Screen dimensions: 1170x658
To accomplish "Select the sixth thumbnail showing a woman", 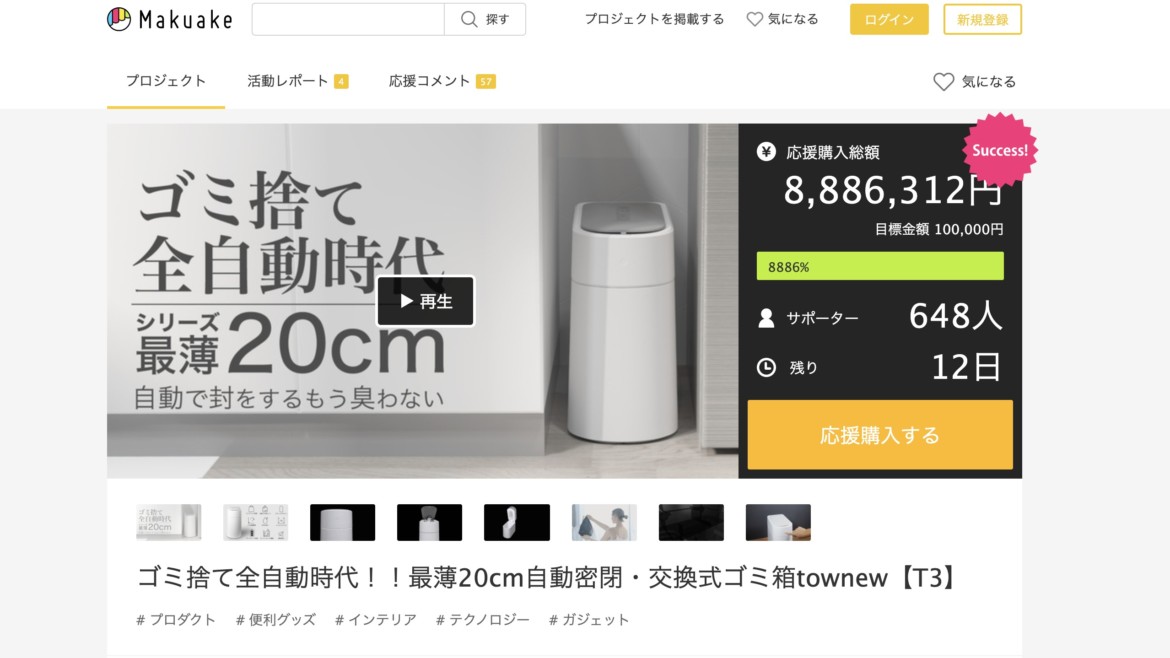I will click(604, 522).
